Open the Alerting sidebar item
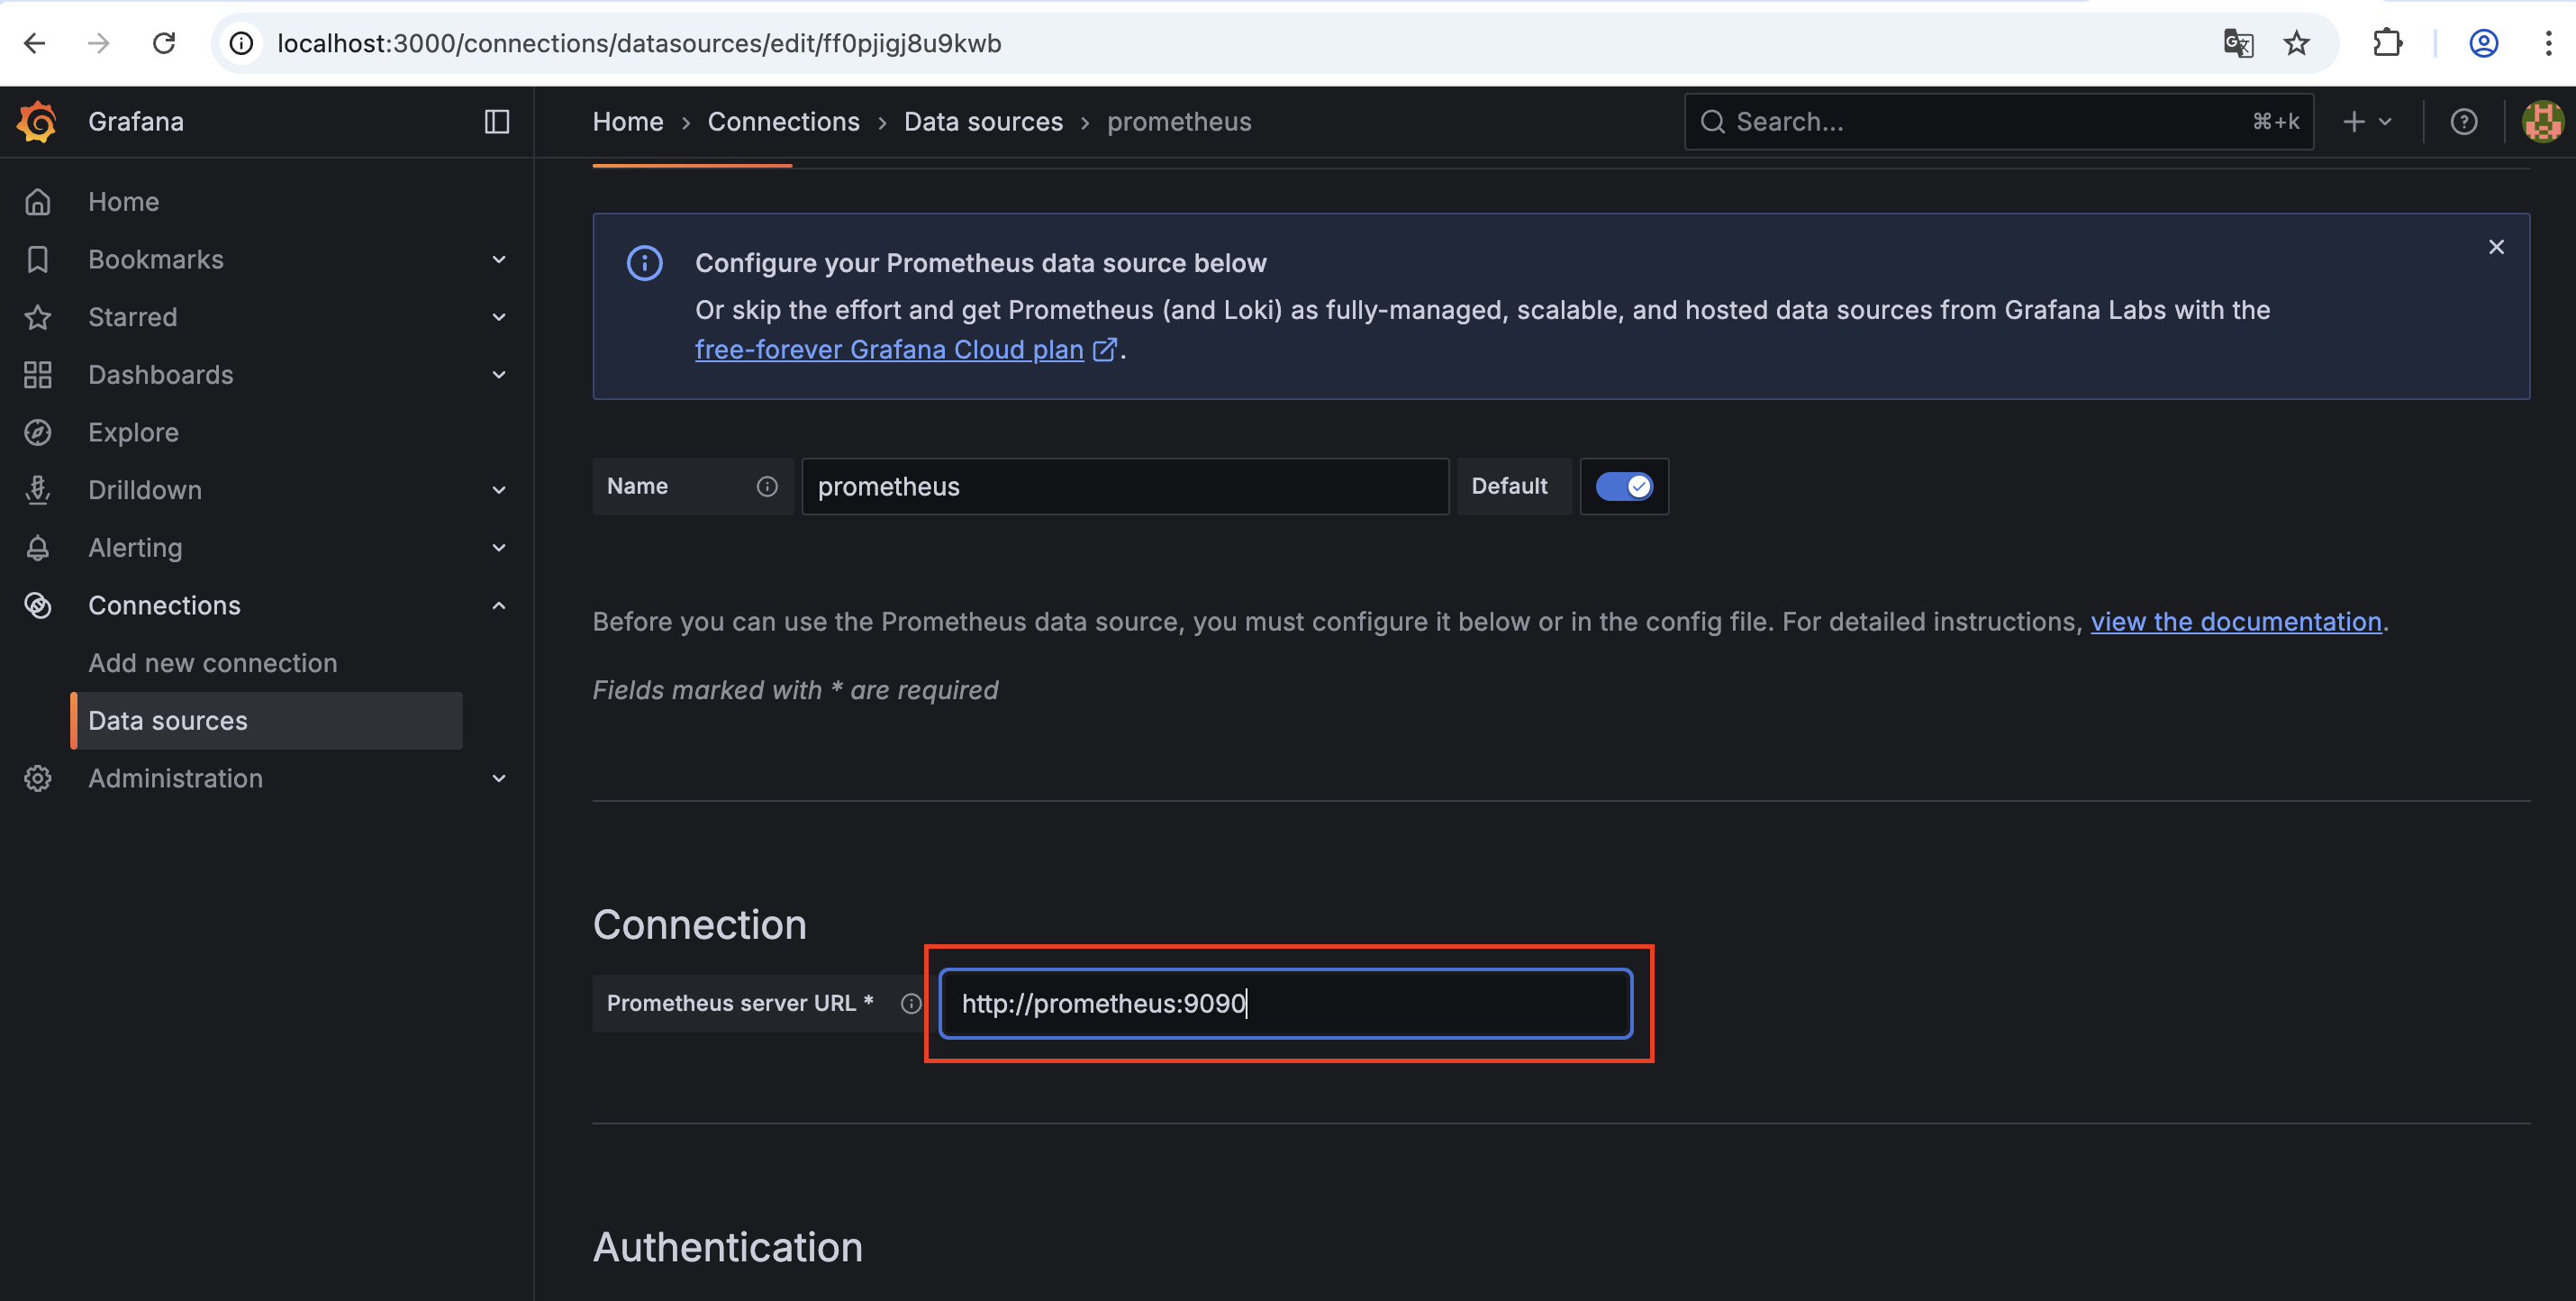The image size is (2576, 1301). coord(135,548)
